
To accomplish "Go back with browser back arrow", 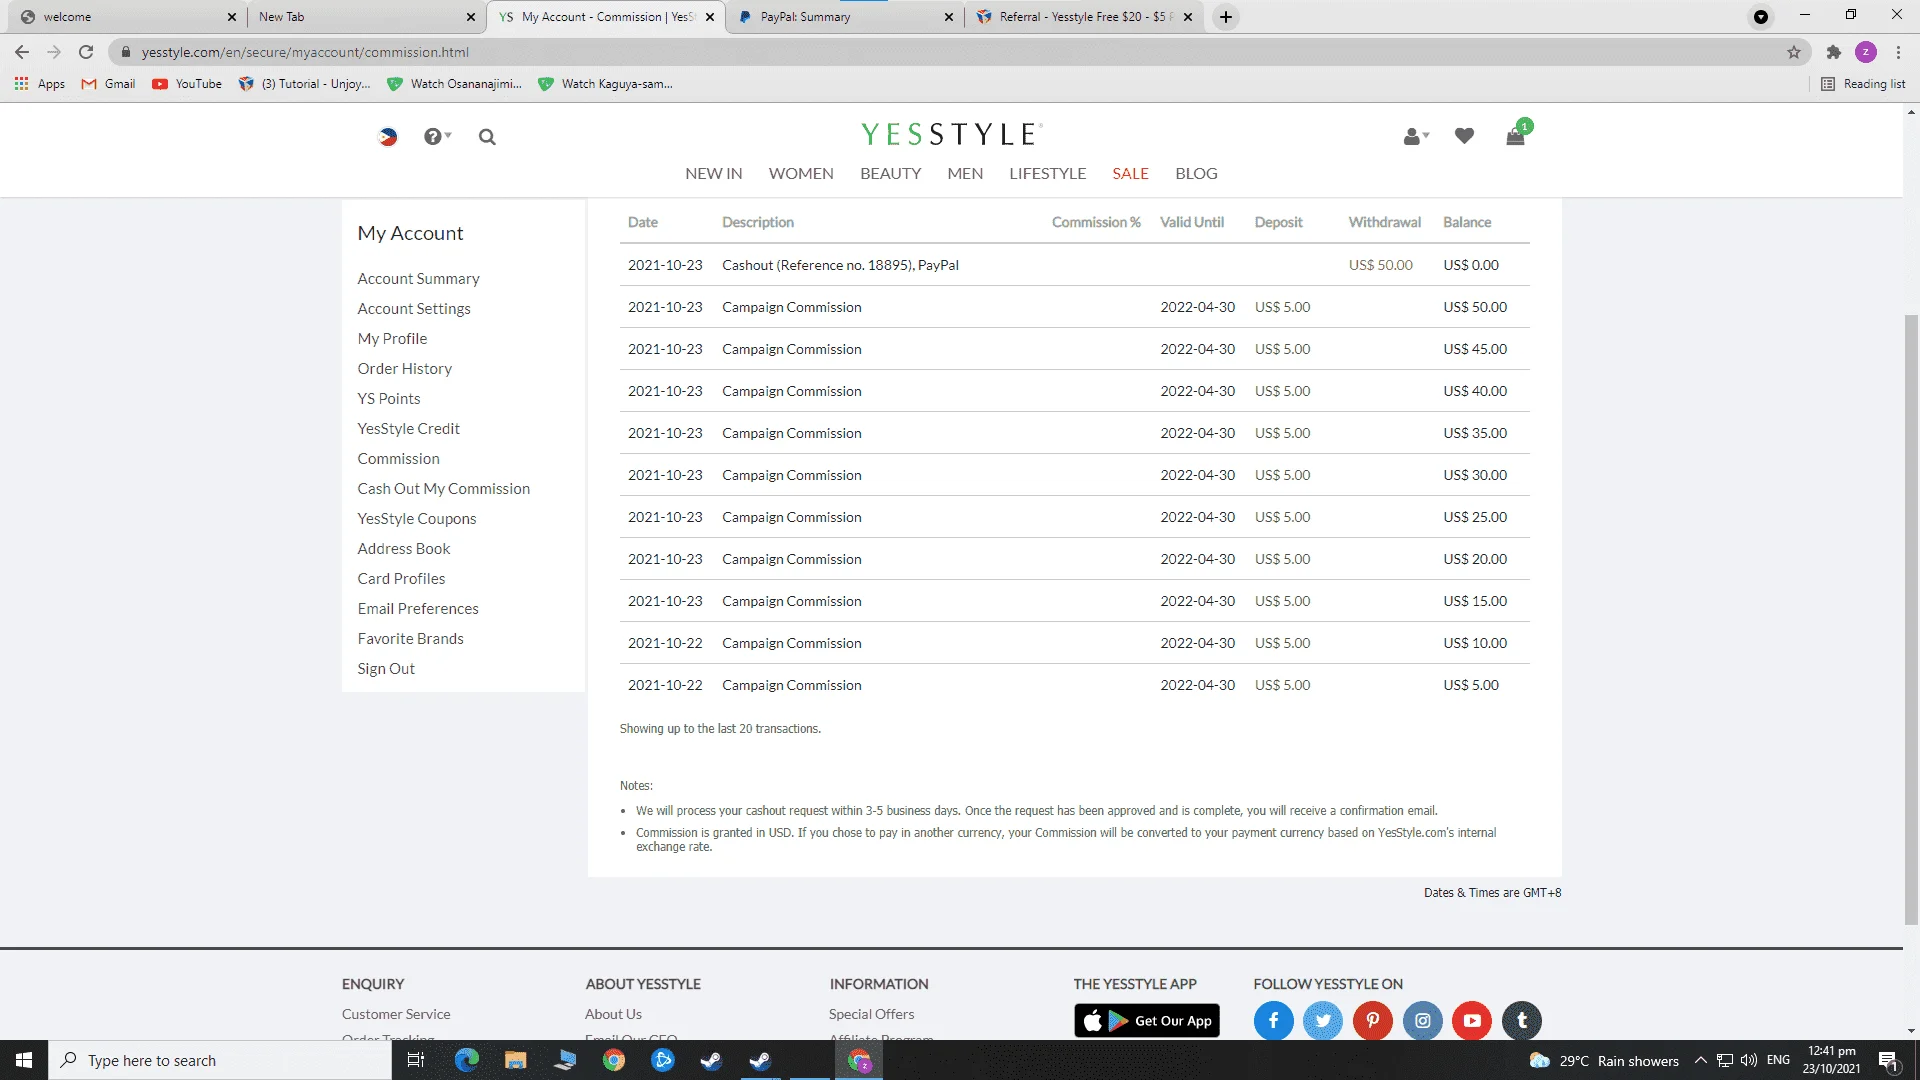I will (x=22, y=52).
